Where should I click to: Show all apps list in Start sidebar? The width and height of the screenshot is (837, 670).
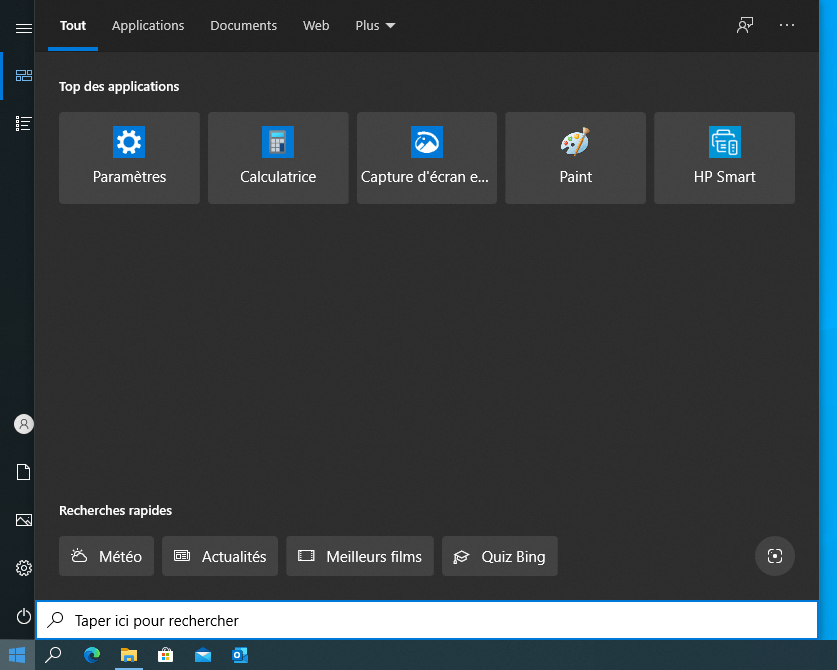click(23, 123)
